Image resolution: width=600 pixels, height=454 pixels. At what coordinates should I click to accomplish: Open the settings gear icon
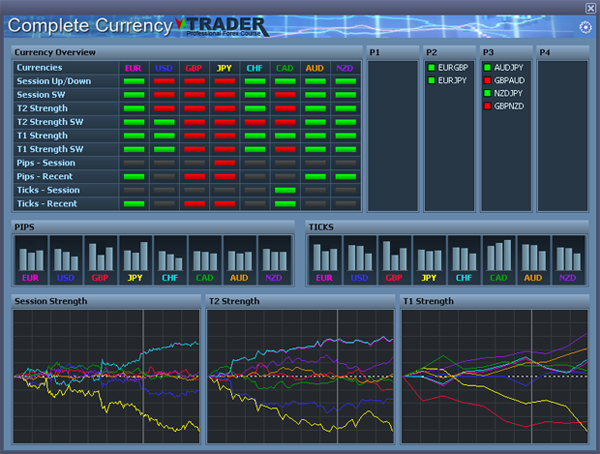pos(585,27)
